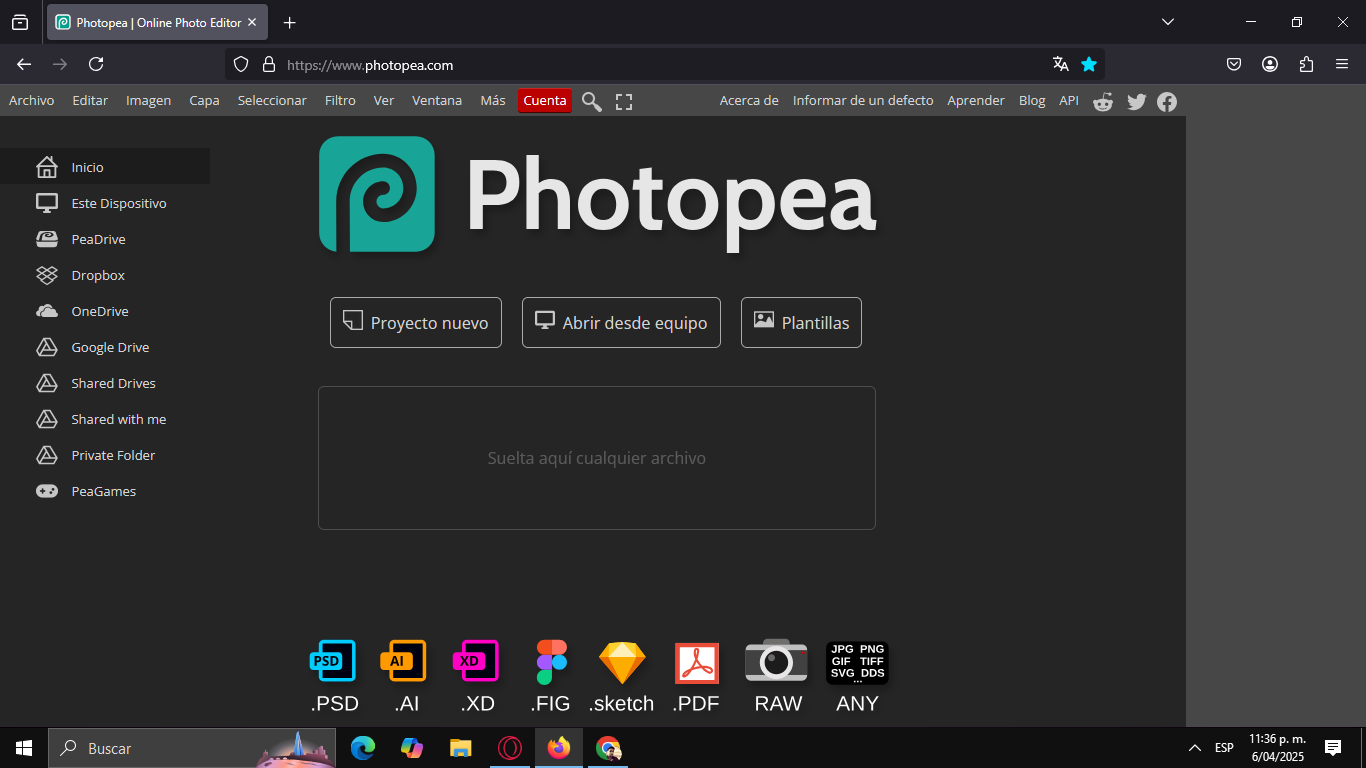Toggle fullscreen icon in Photopea menu bar

[624, 101]
